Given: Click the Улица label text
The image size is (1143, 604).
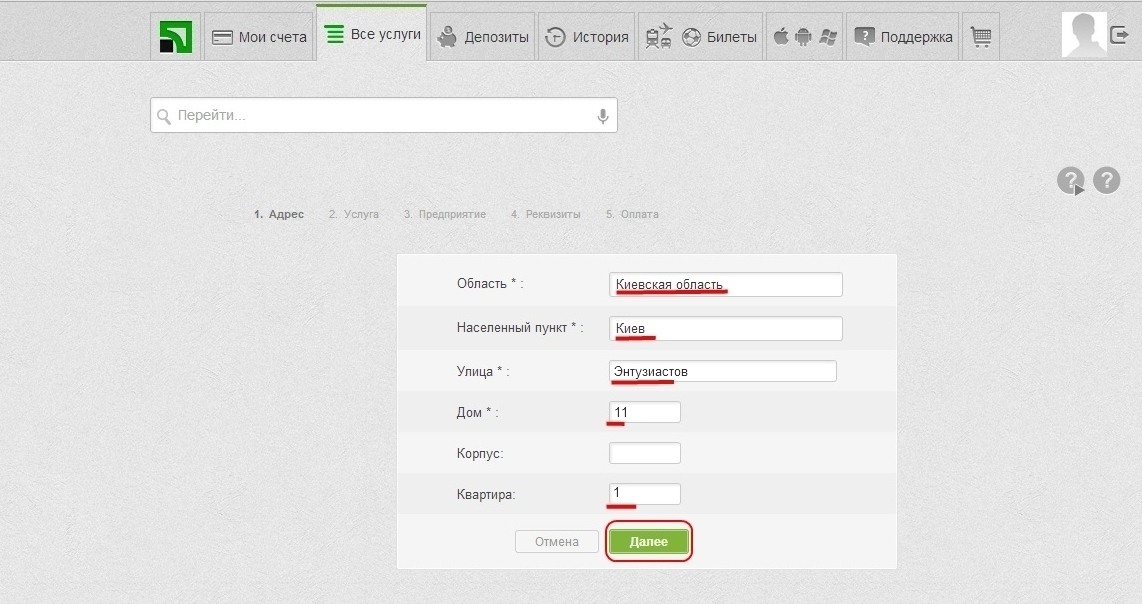Looking at the screenshot, I should 483,372.
